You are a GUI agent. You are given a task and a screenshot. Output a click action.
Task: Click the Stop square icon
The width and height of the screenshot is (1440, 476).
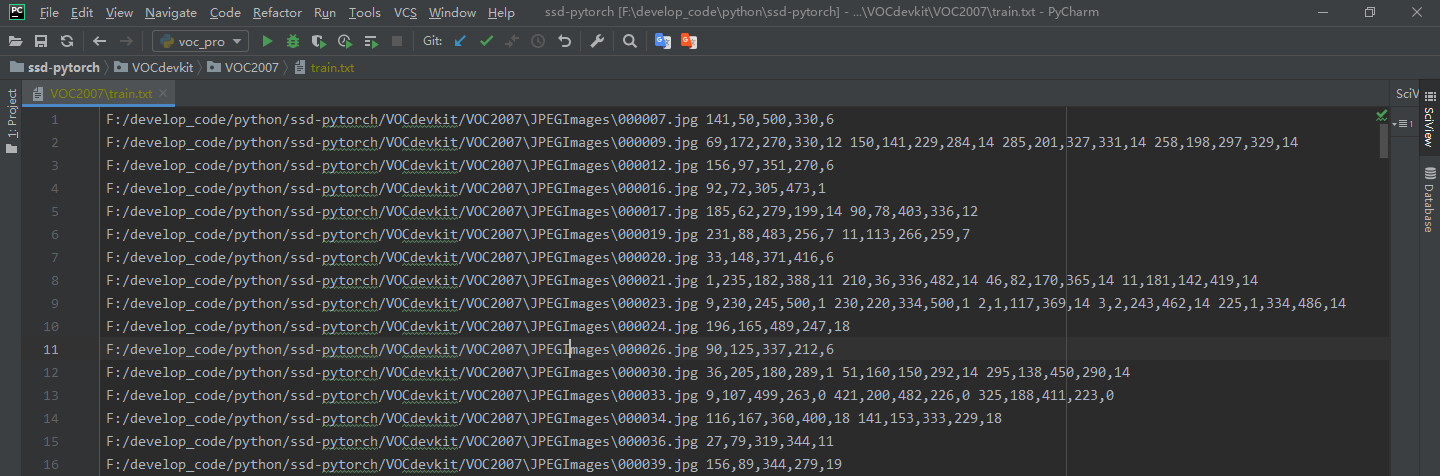(397, 41)
